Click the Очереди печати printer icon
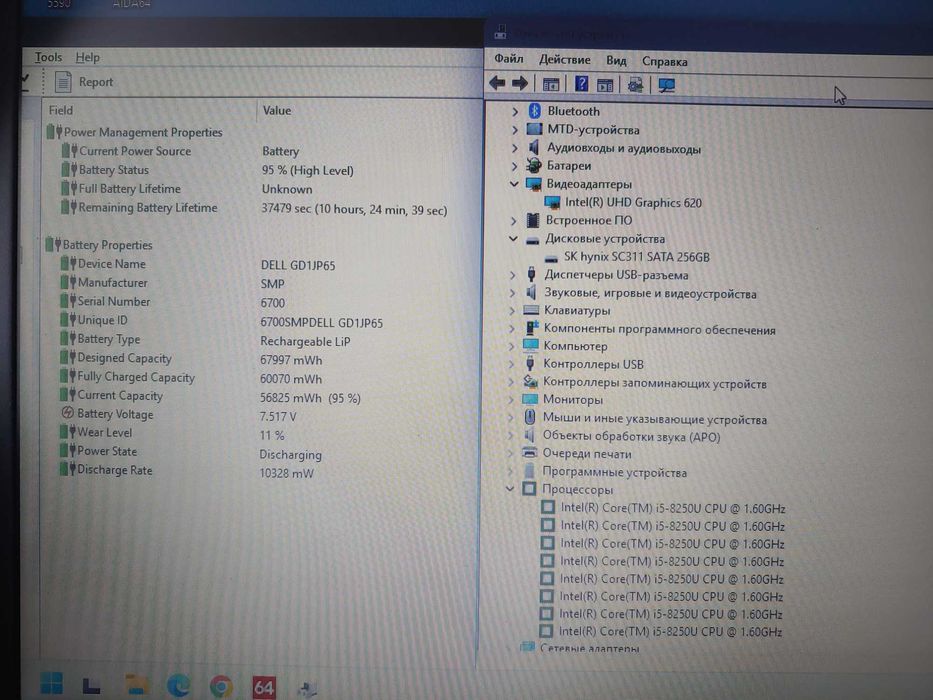Viewport: 933px width, 700px height. click(529, 453)
